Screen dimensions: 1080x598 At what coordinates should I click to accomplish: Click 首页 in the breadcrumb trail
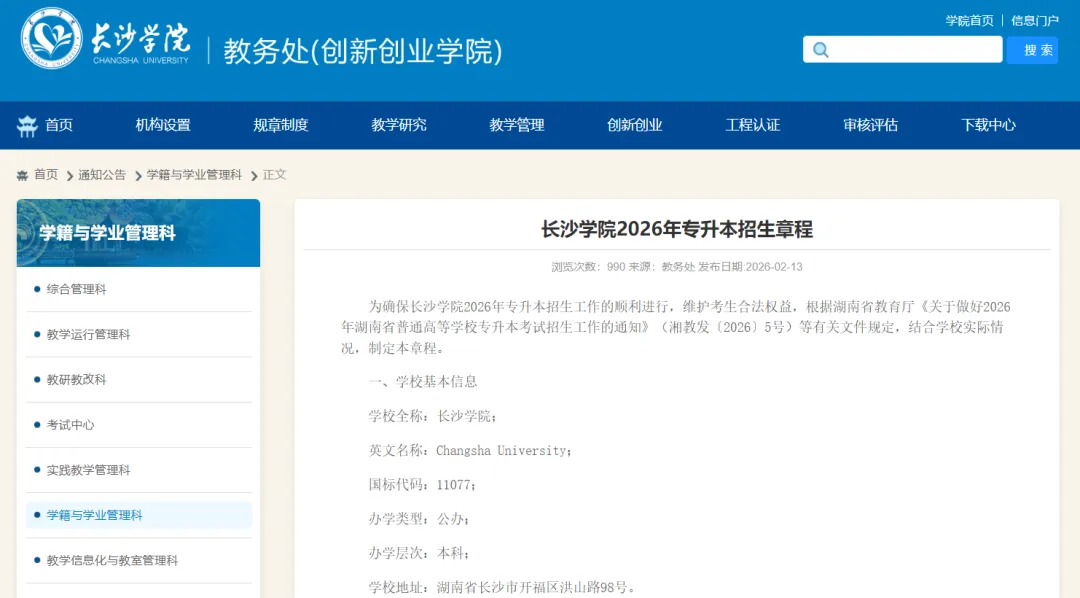(46, 175)
